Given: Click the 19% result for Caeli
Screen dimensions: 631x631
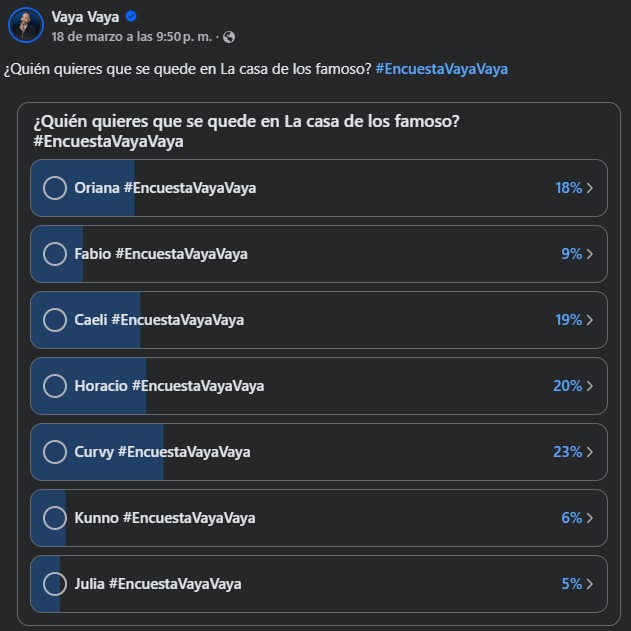Looking at the screenshot, I should pos(568,320).
